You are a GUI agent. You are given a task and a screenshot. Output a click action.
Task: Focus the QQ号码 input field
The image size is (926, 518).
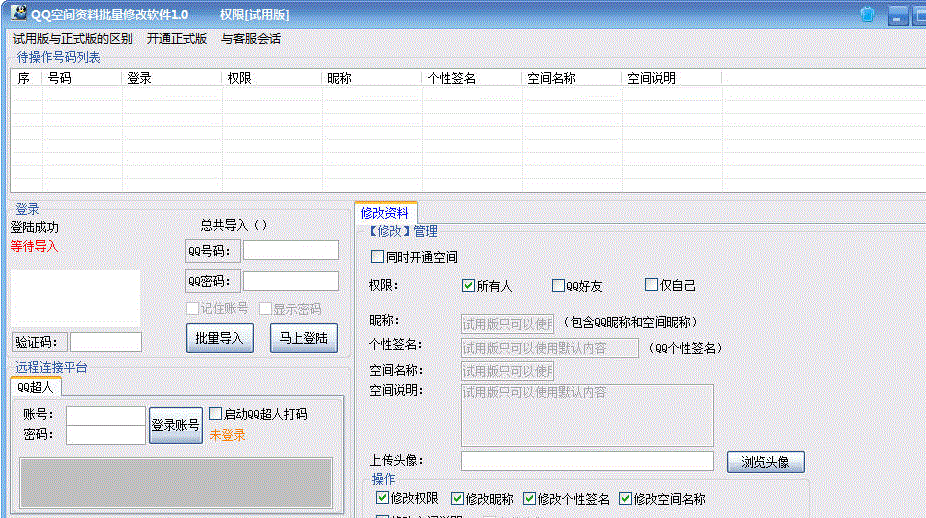tap(291, 250)
